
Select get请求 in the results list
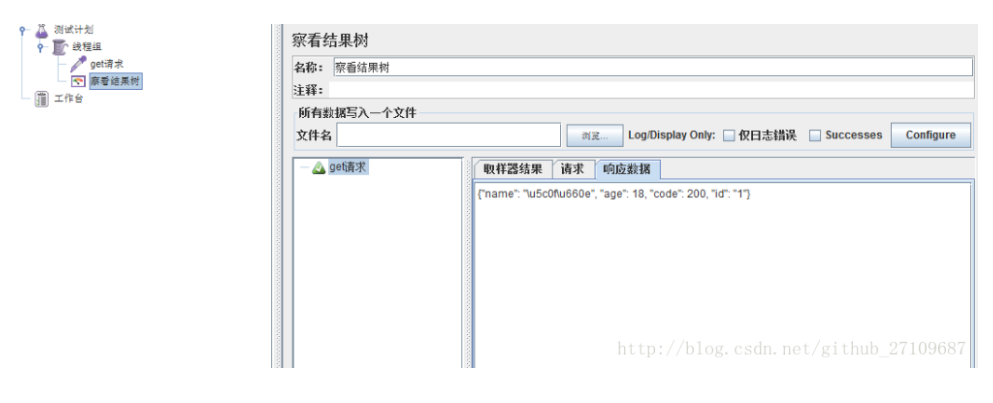348,167
